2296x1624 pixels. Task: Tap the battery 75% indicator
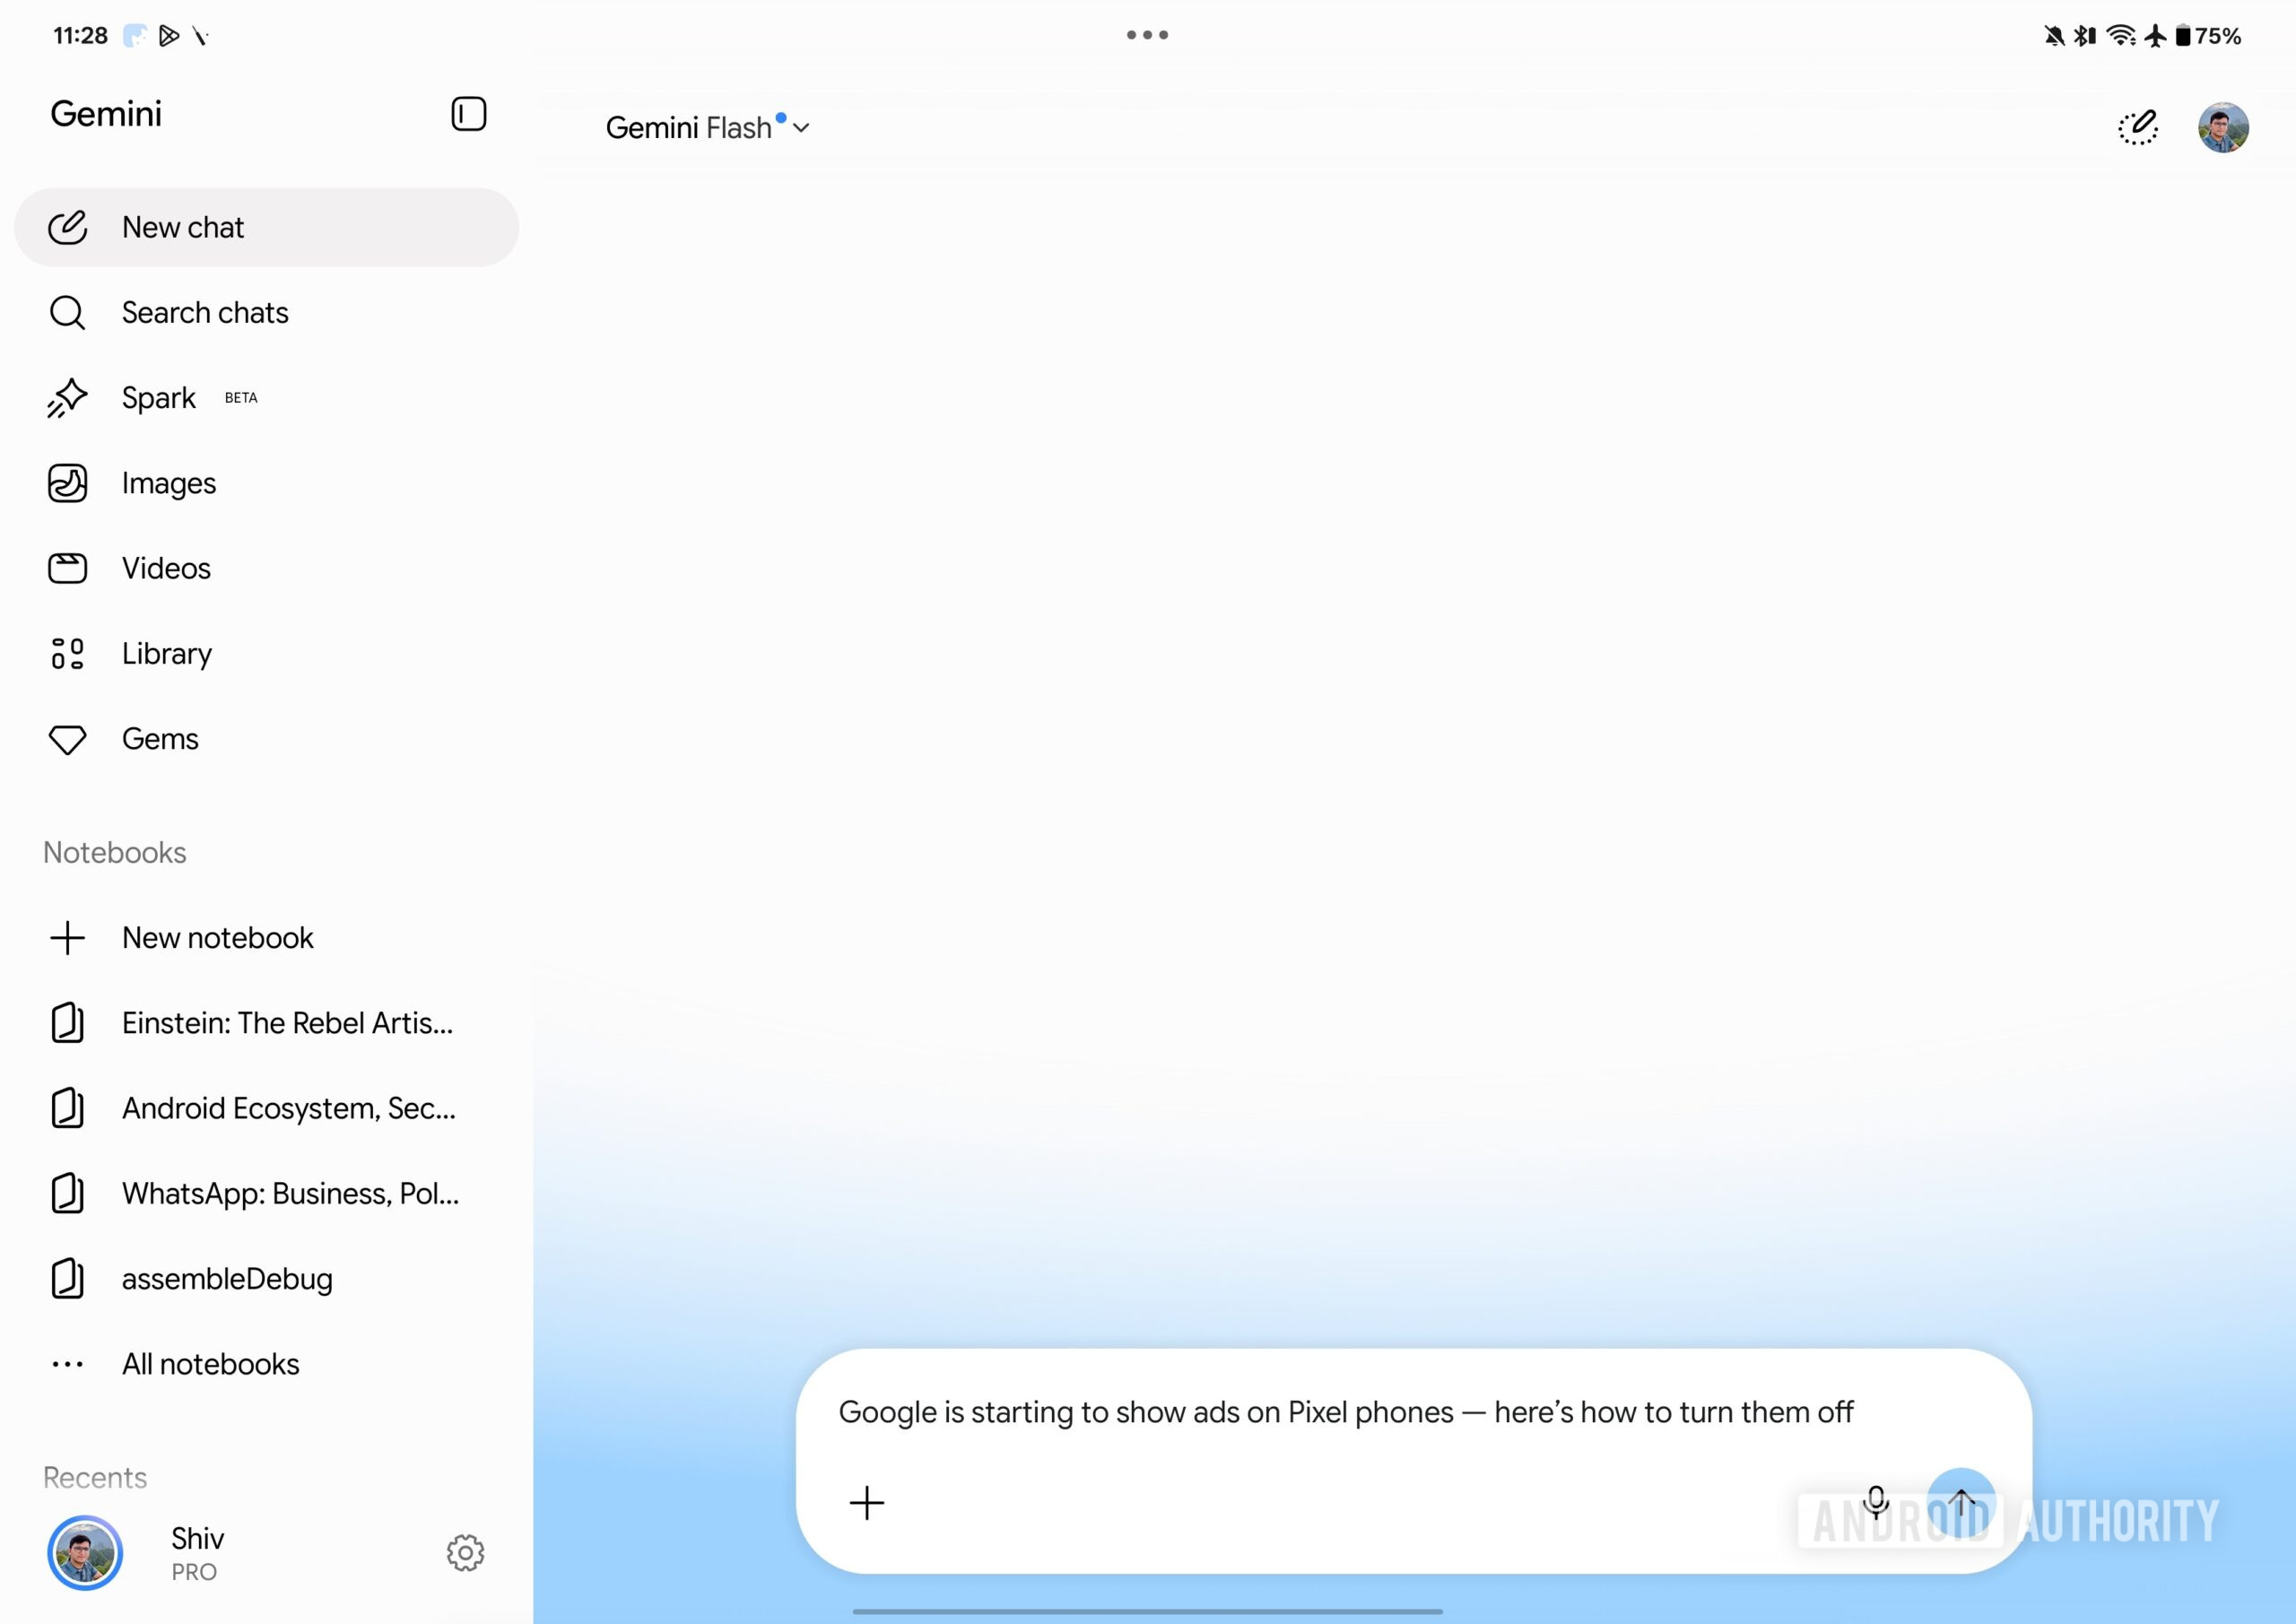click(2208, 36)
